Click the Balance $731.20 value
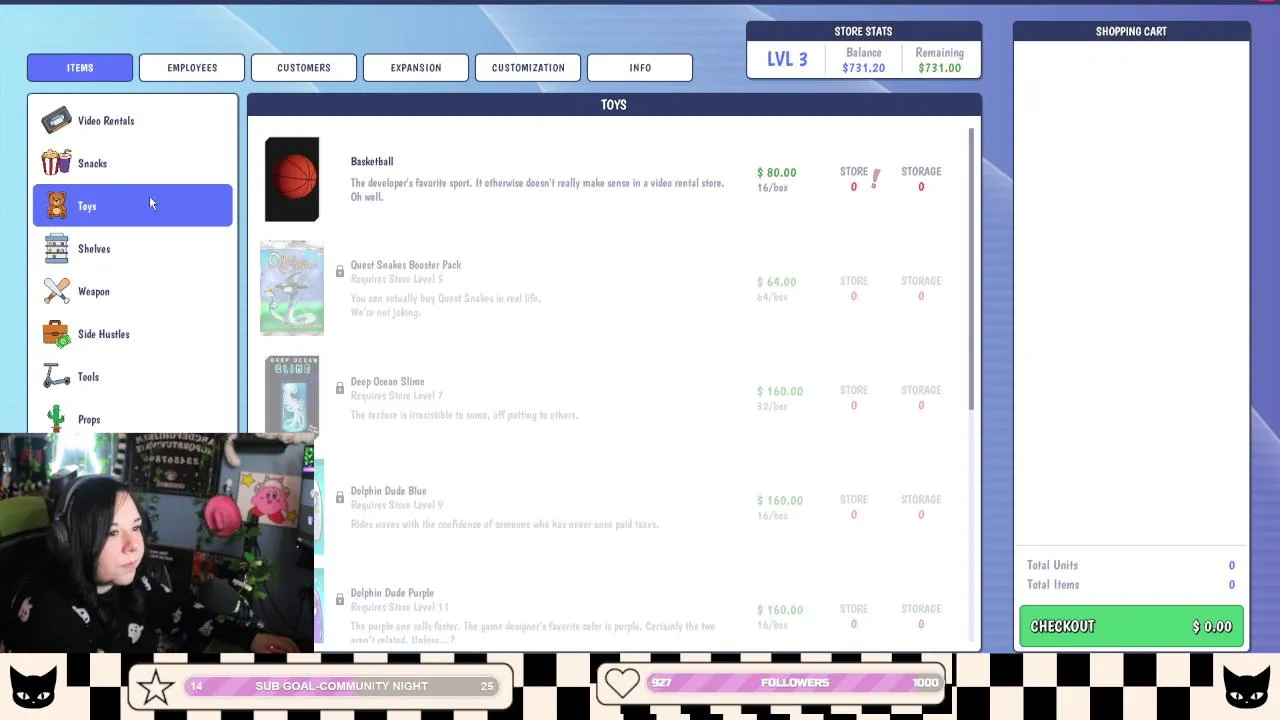Screen dimensions: 1280x720 pyautogui.click(x=863, y=68)
